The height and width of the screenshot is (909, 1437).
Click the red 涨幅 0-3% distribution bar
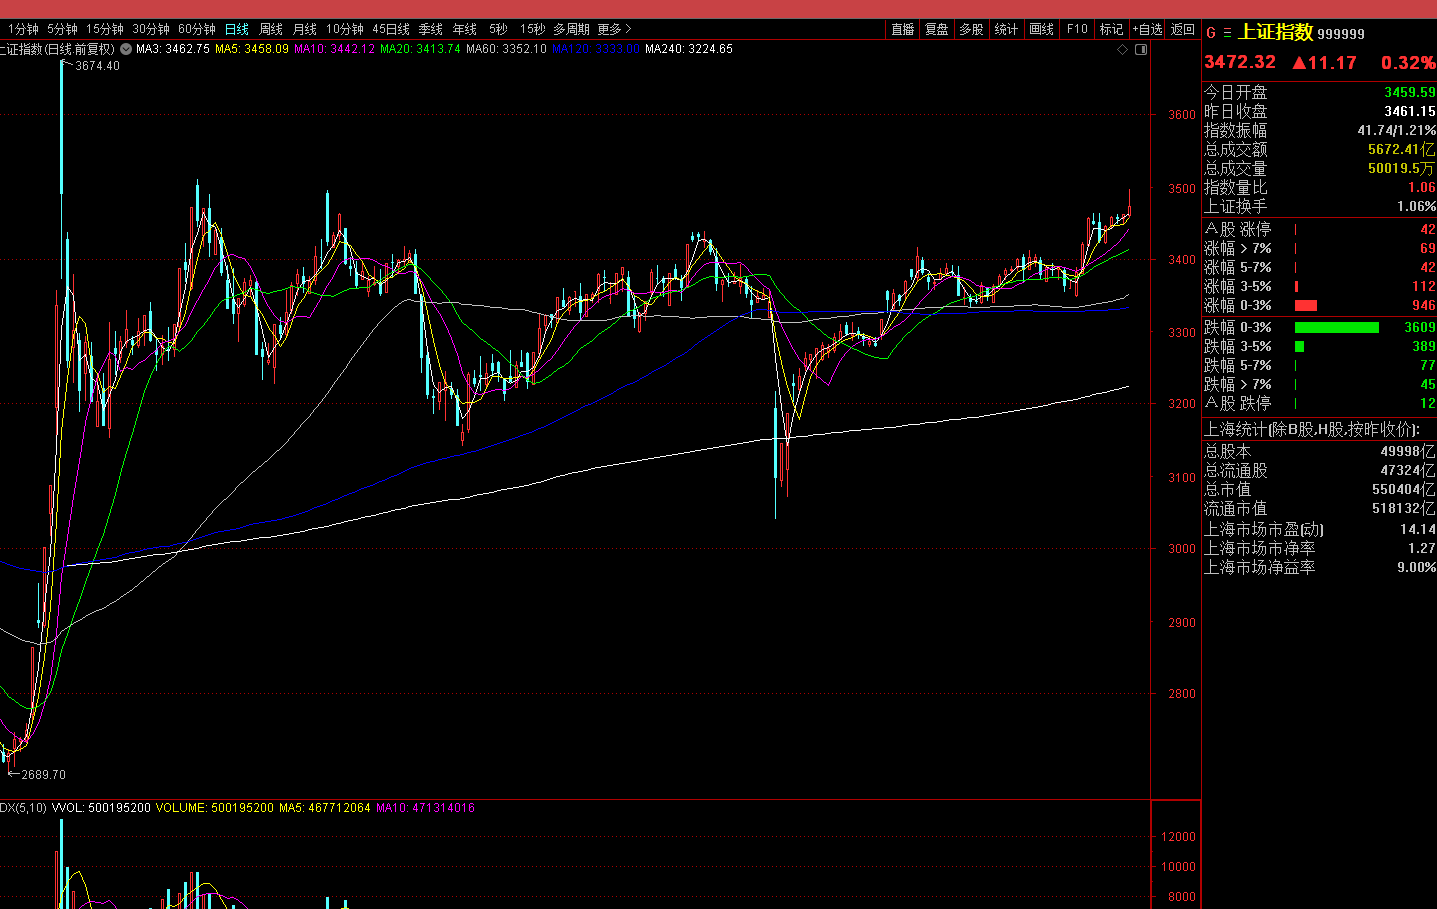click(x=1305, y=305)
